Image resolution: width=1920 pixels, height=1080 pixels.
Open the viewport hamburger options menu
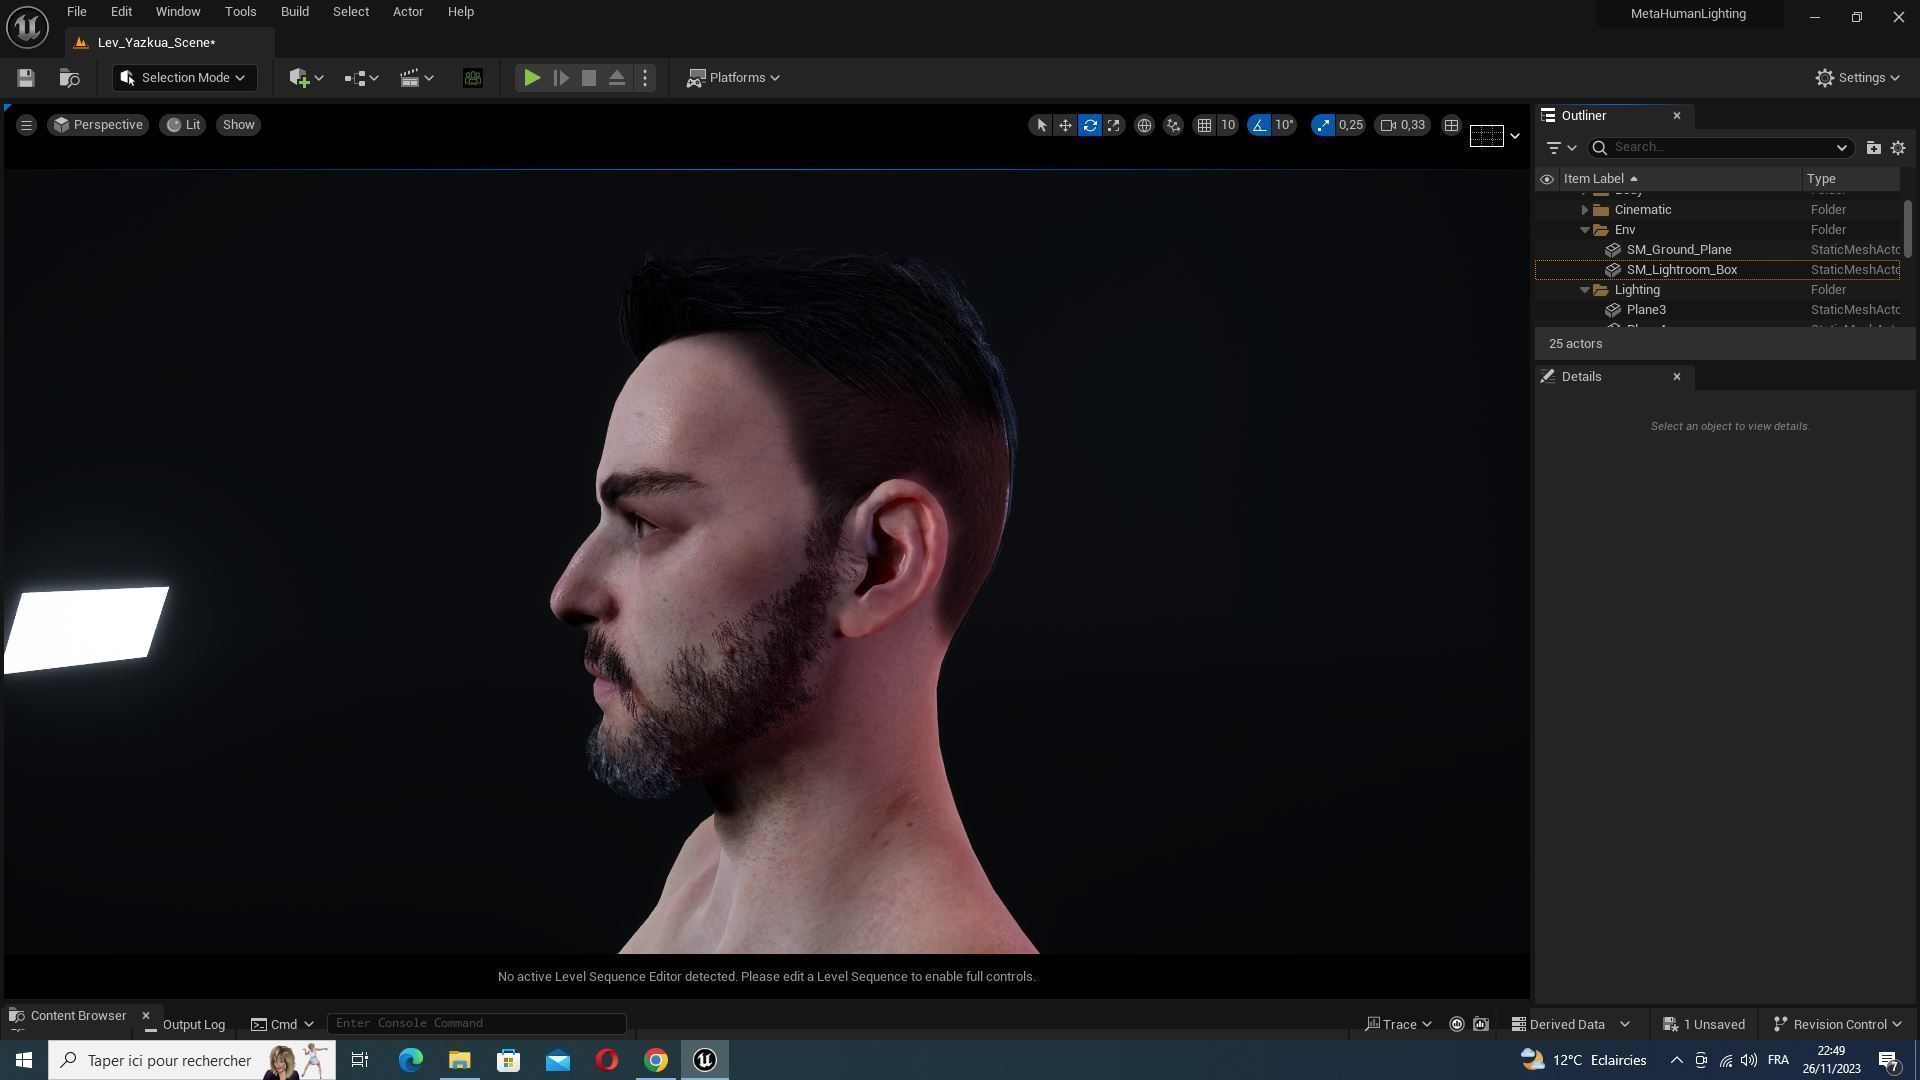point(27,125)
